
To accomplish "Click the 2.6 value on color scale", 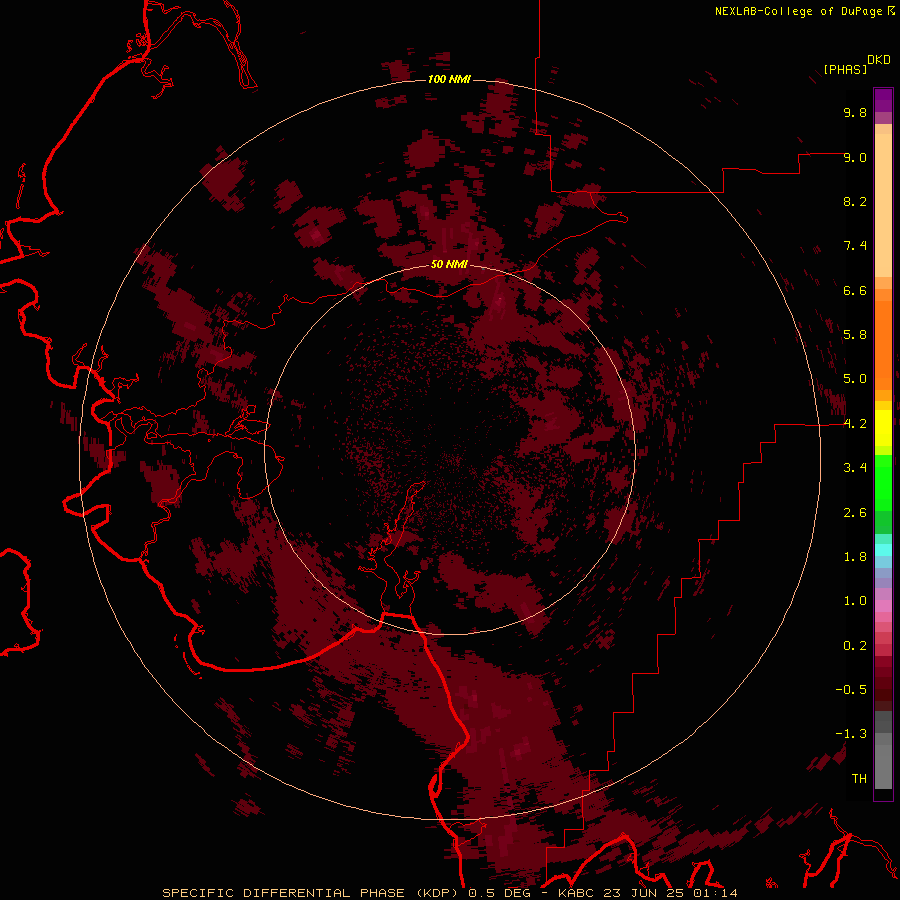I will [855, 513].
